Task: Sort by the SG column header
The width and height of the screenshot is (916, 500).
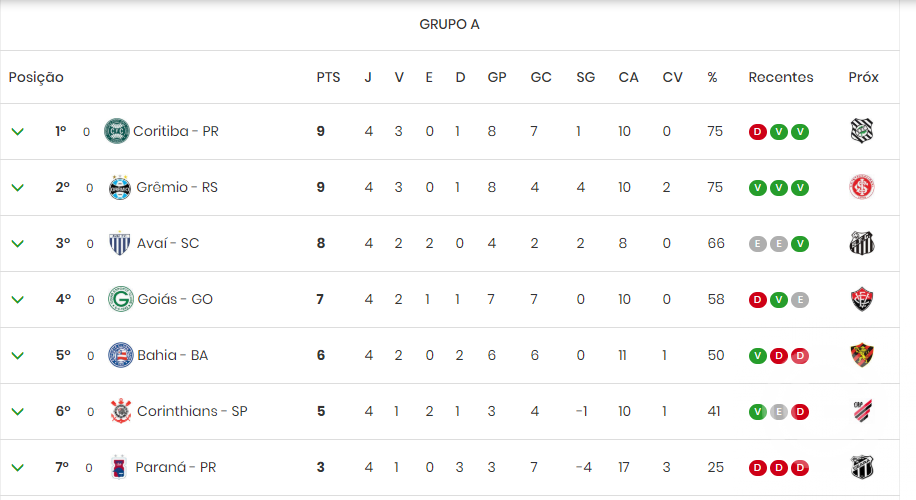Action: [x=585, y=77]
